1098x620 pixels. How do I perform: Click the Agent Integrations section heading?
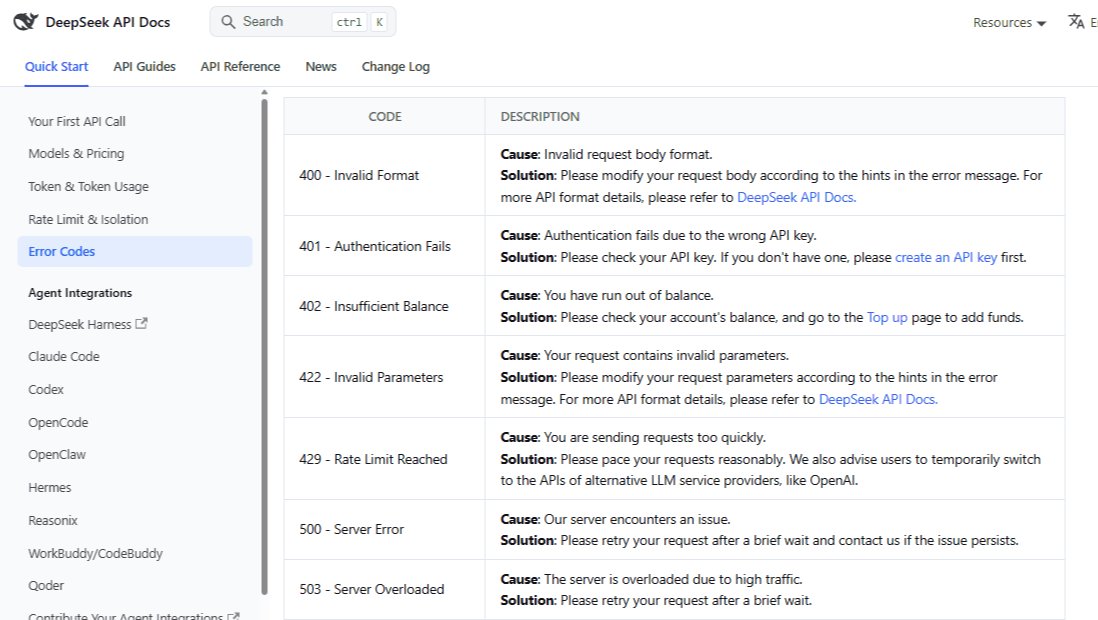(x=80, y=293)
